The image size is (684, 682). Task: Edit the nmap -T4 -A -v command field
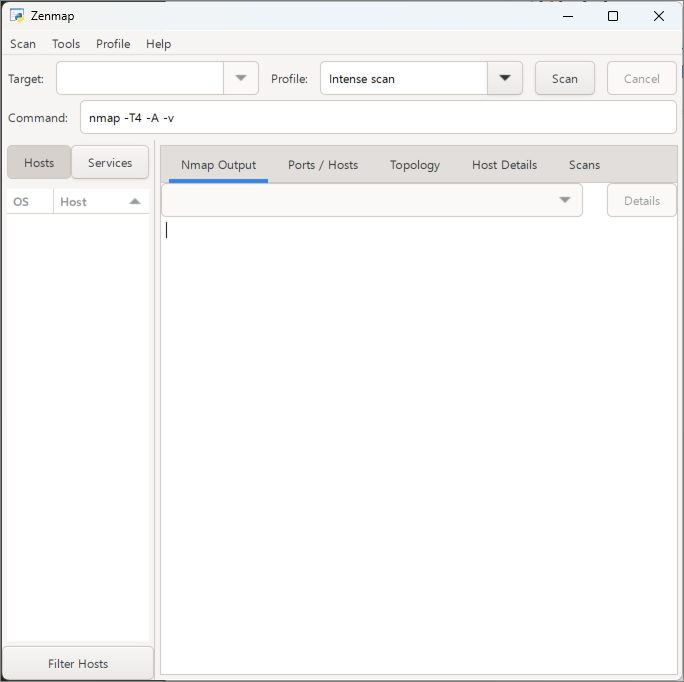378,117
